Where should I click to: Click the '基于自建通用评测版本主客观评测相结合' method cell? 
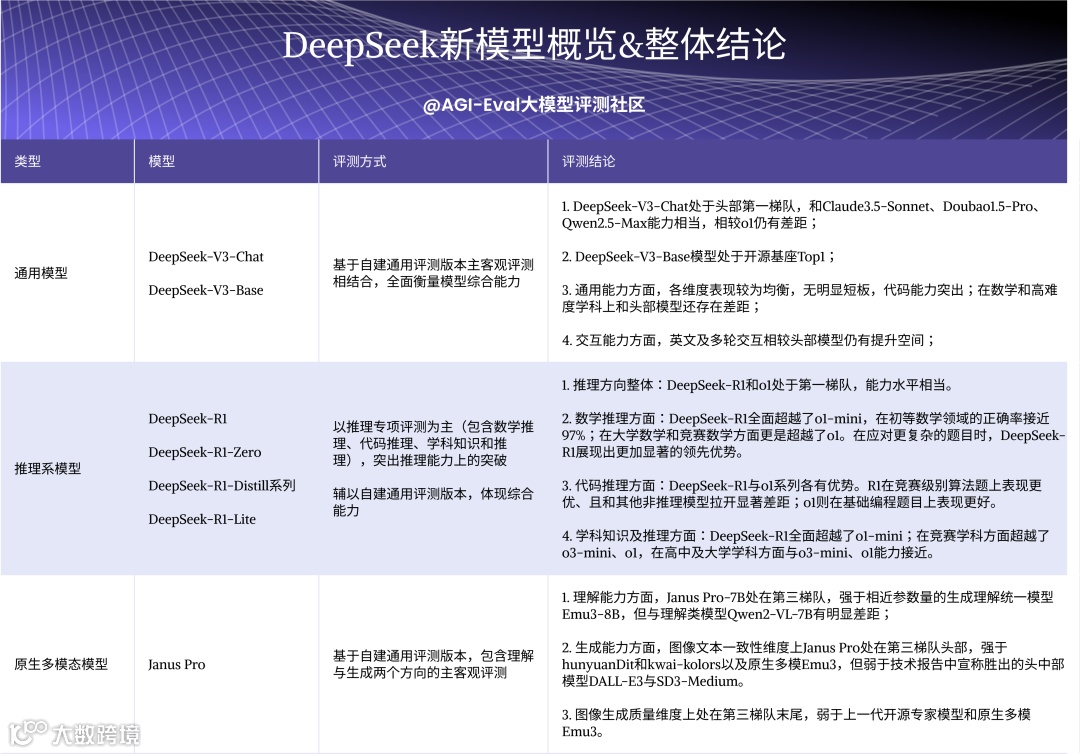433,273
